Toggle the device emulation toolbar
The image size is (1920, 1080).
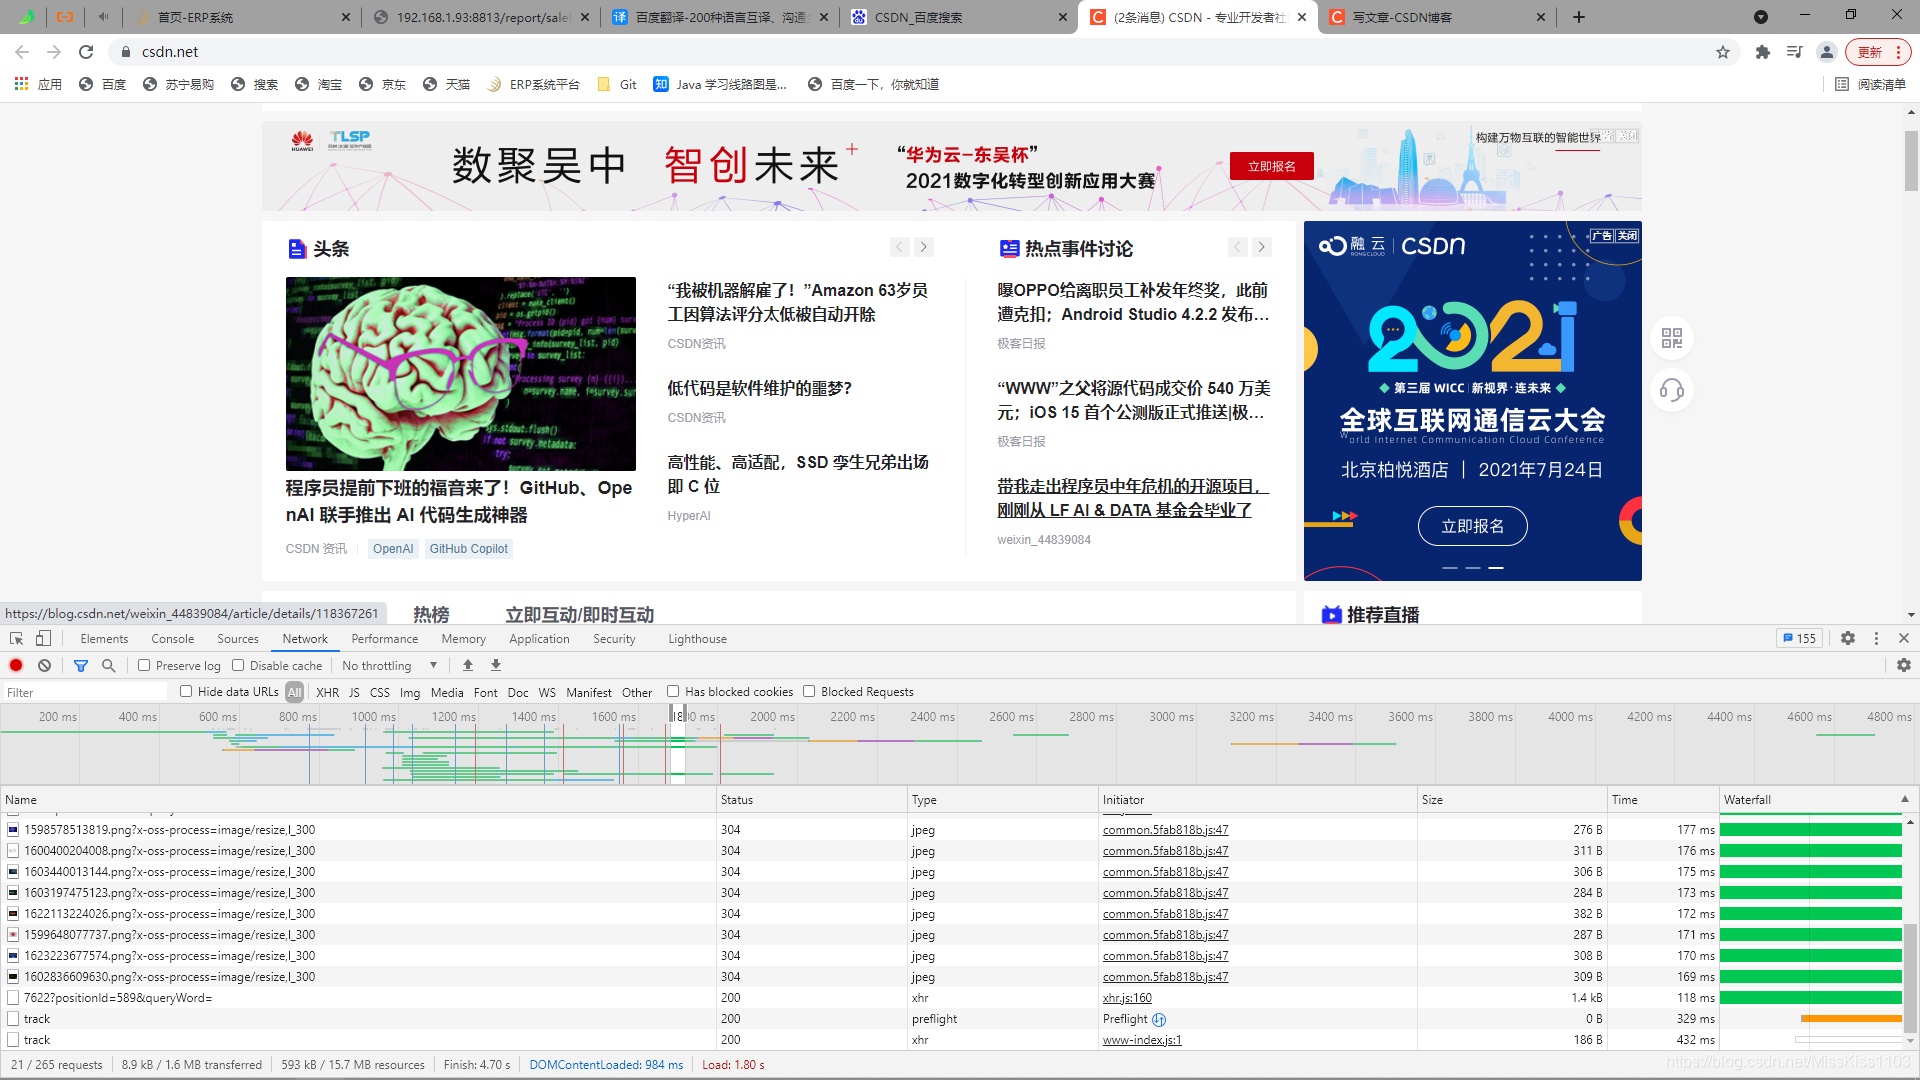pyautogui.click(x=42, y=638)
